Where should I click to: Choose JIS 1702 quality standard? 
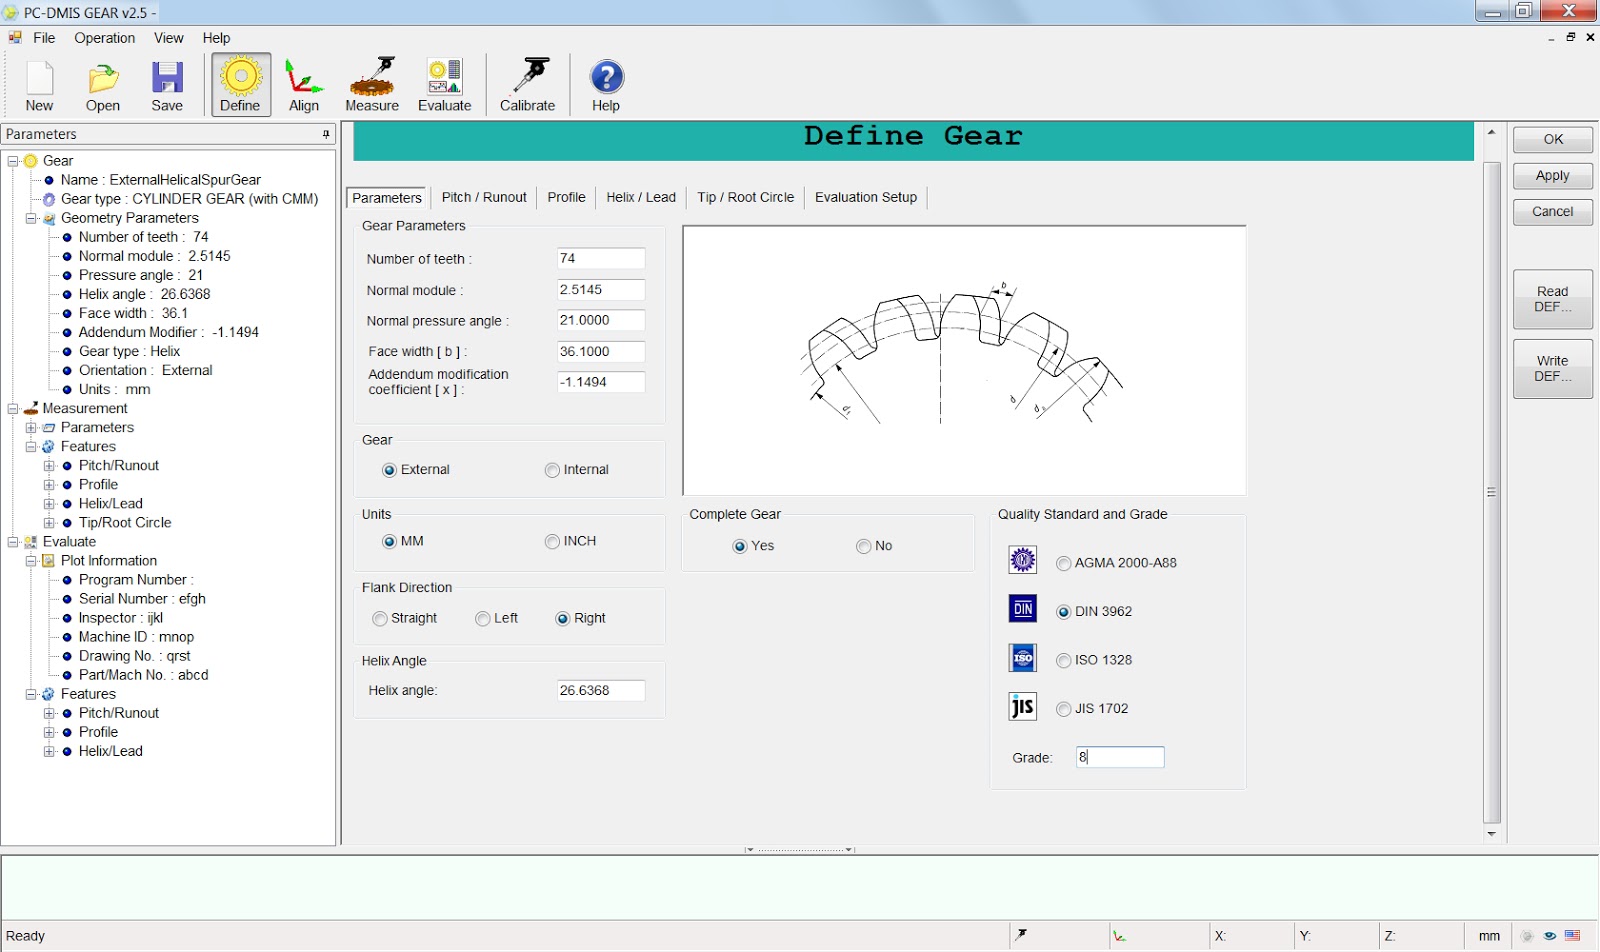pyautogui.click(x=1064, y=709)
